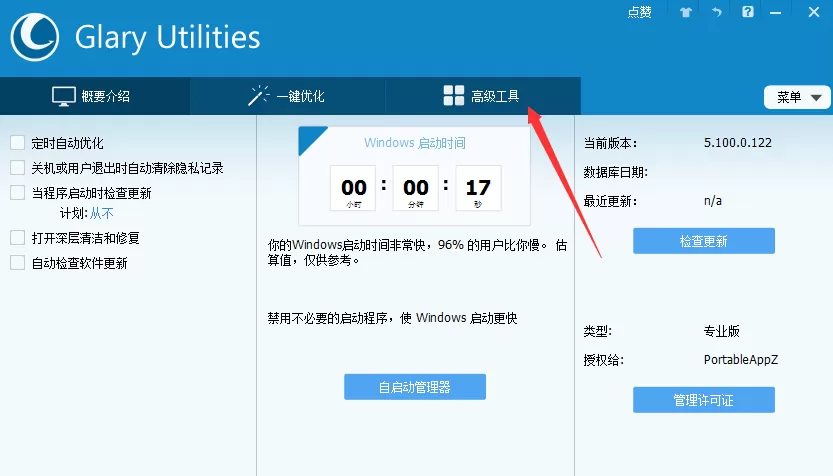Click the undo/restore arrow icon
The image size is (833, 476).
(x=717, y=12)
